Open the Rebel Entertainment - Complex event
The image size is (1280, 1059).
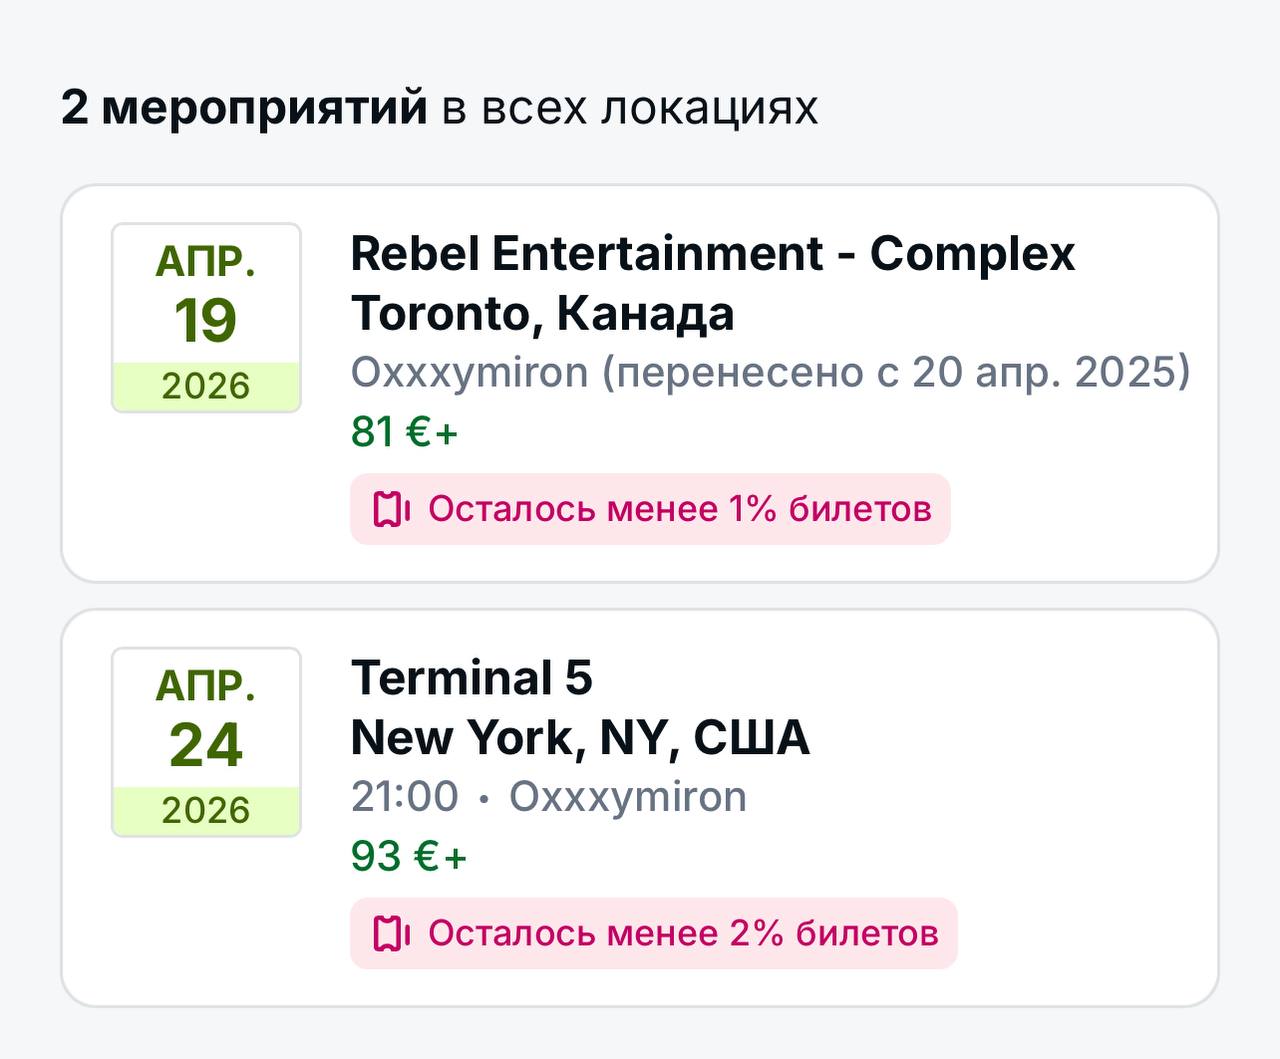click(712, 254)
